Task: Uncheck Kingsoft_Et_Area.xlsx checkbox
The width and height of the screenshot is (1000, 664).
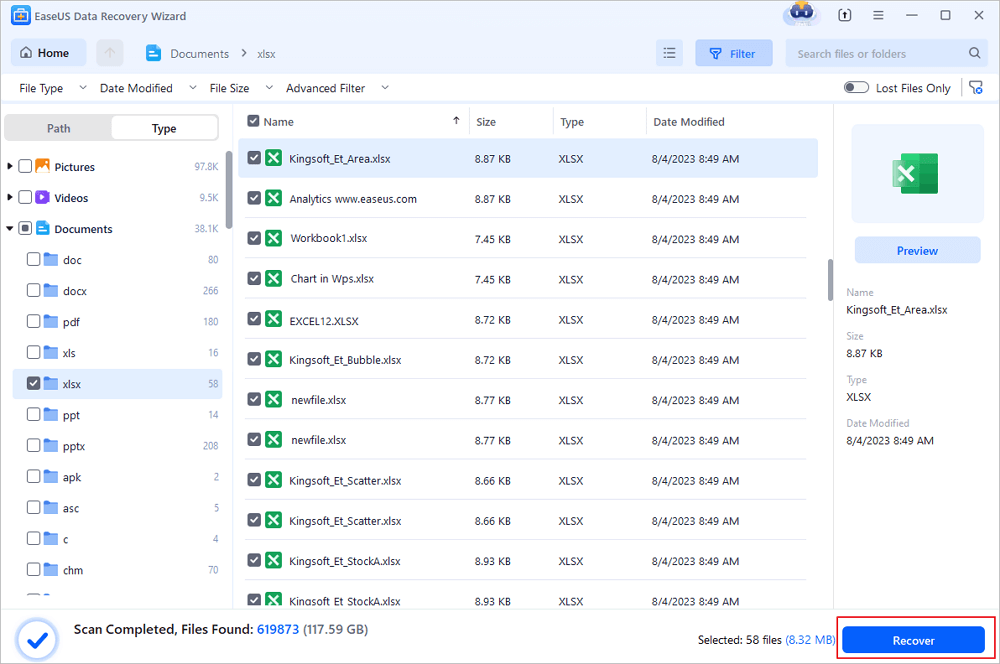Action: pos(254,158)
